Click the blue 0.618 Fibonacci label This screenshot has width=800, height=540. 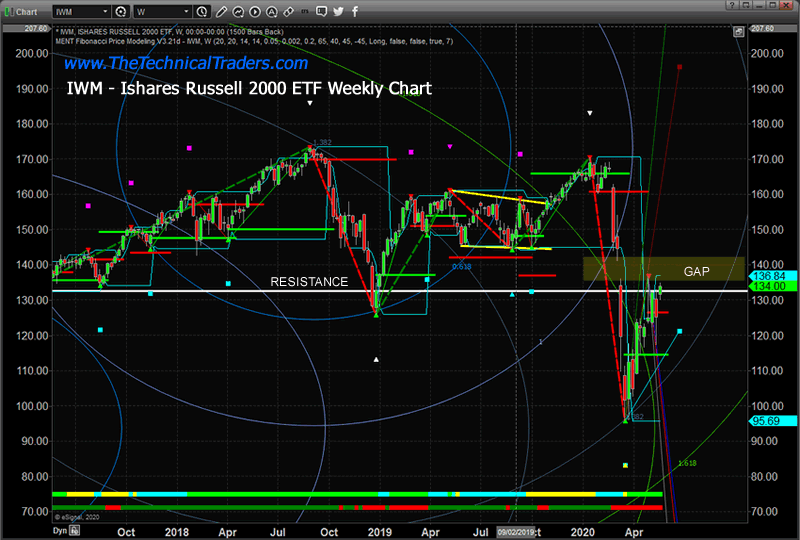tap(462, 266)
